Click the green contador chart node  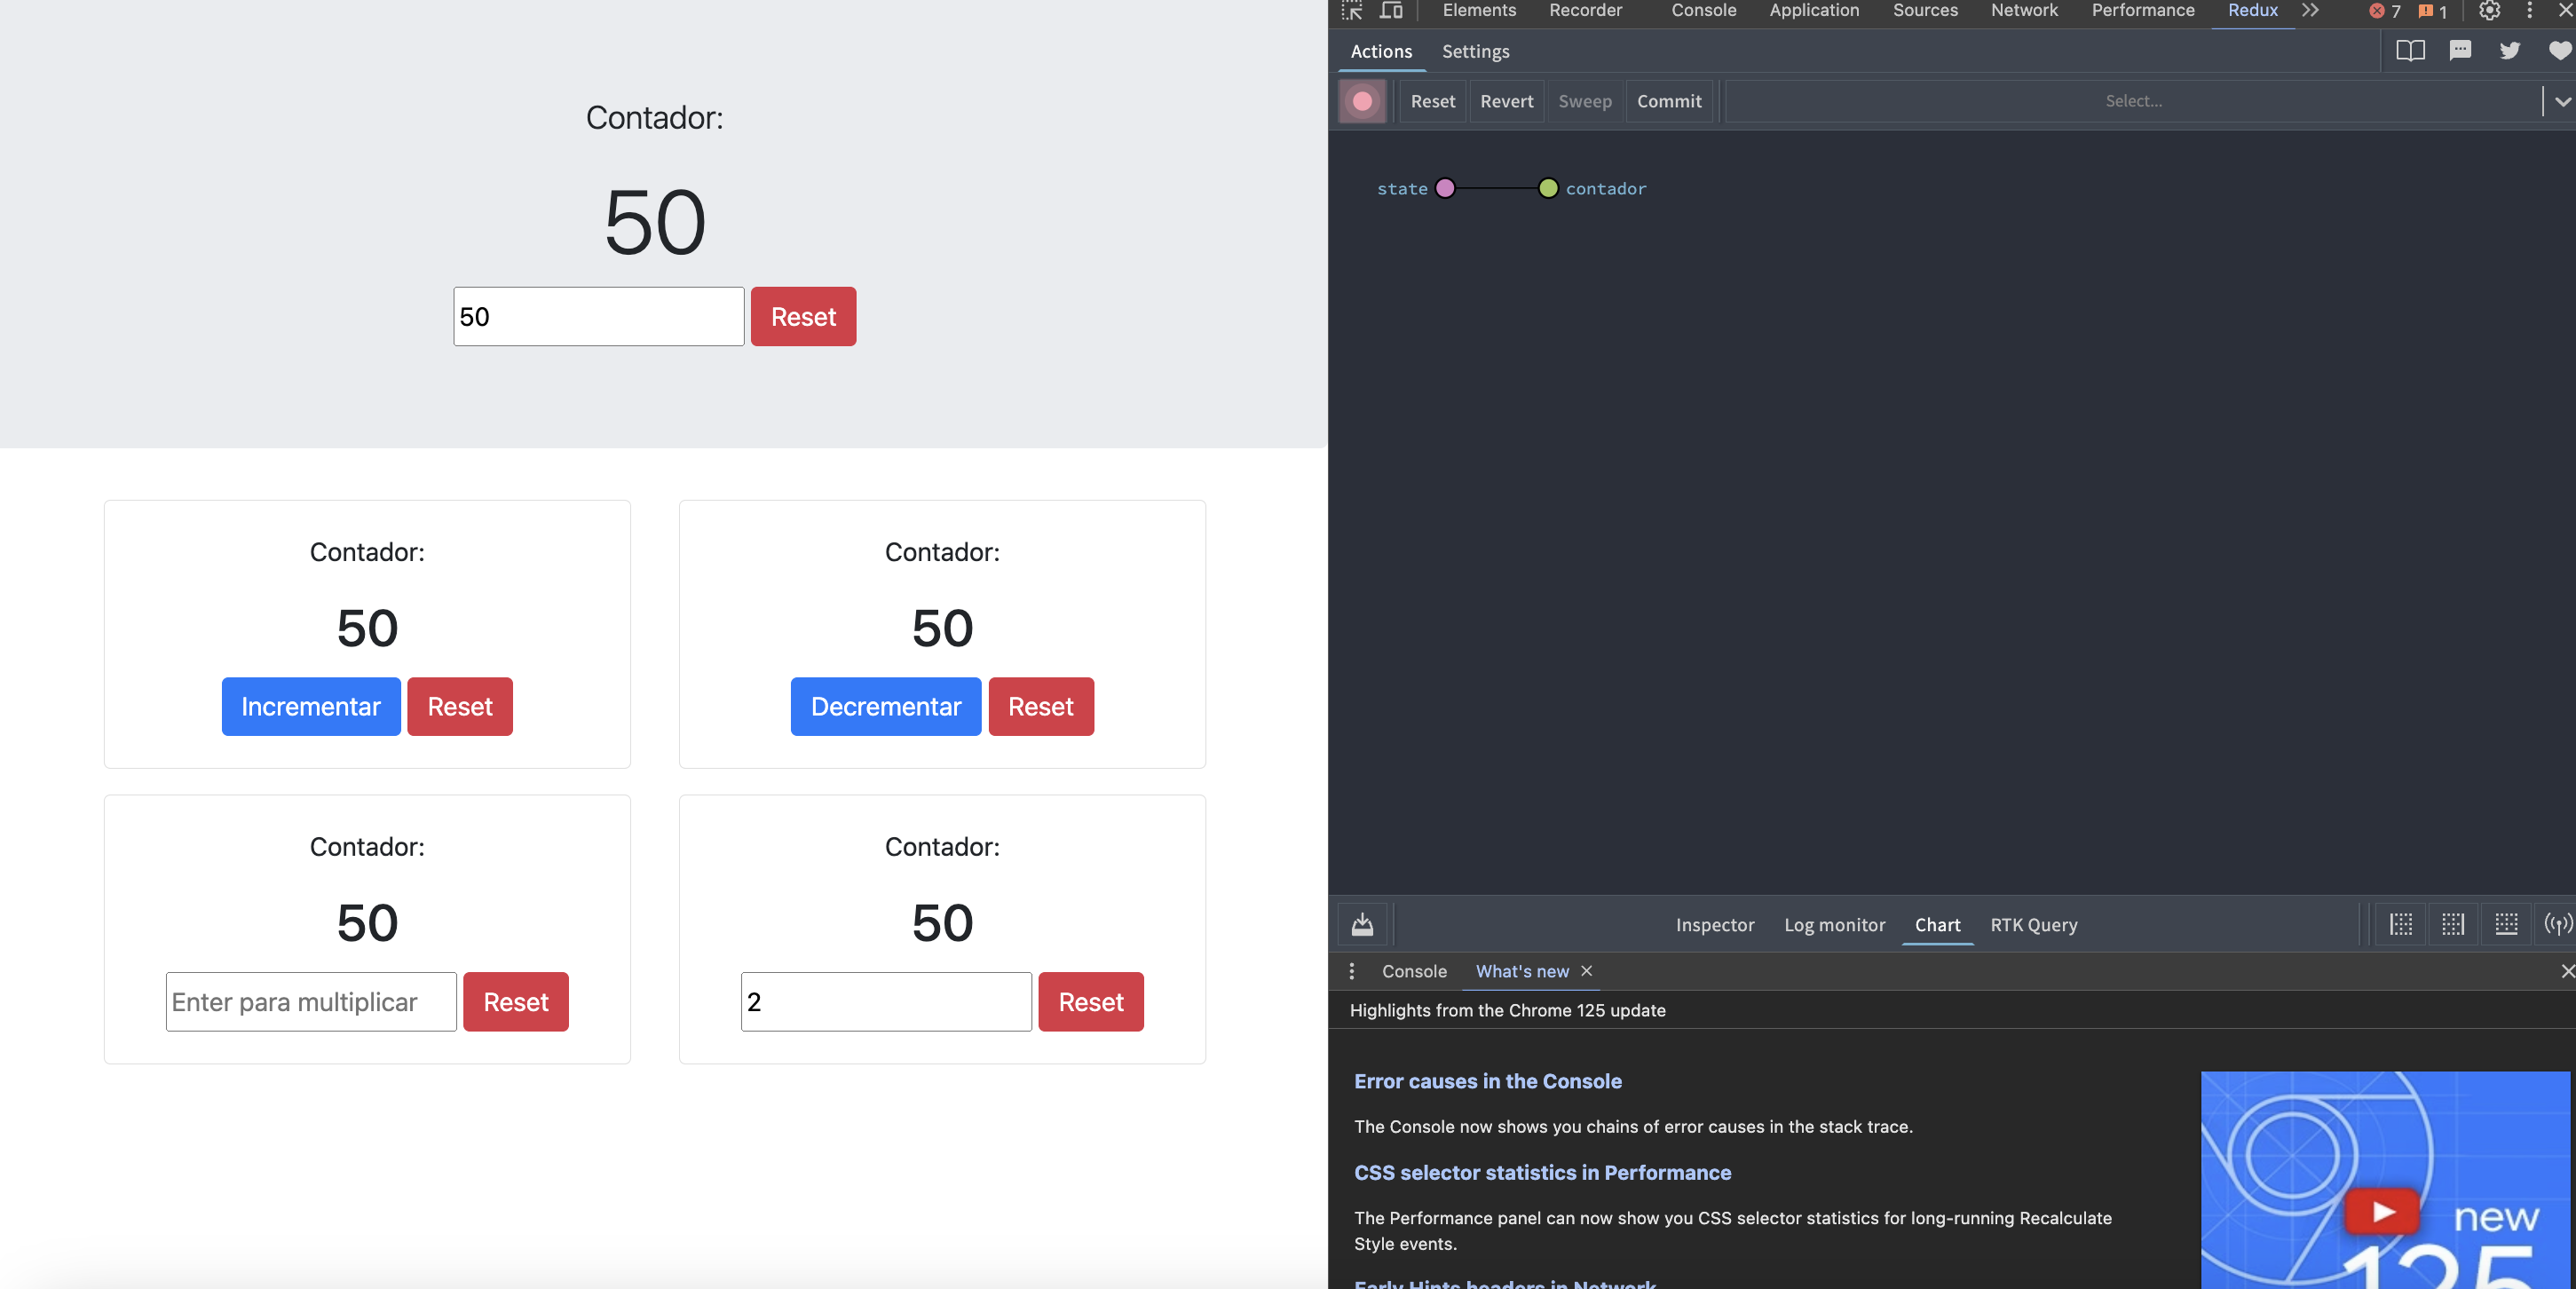(1548, 188)
